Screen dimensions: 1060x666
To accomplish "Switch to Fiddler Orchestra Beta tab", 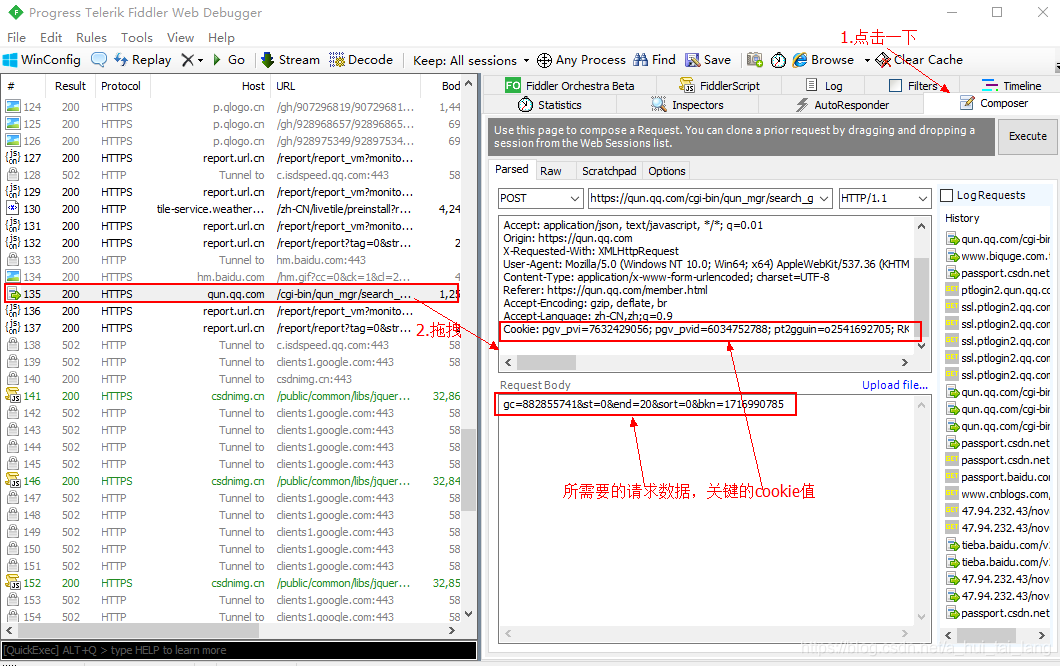I will [569, 86].
